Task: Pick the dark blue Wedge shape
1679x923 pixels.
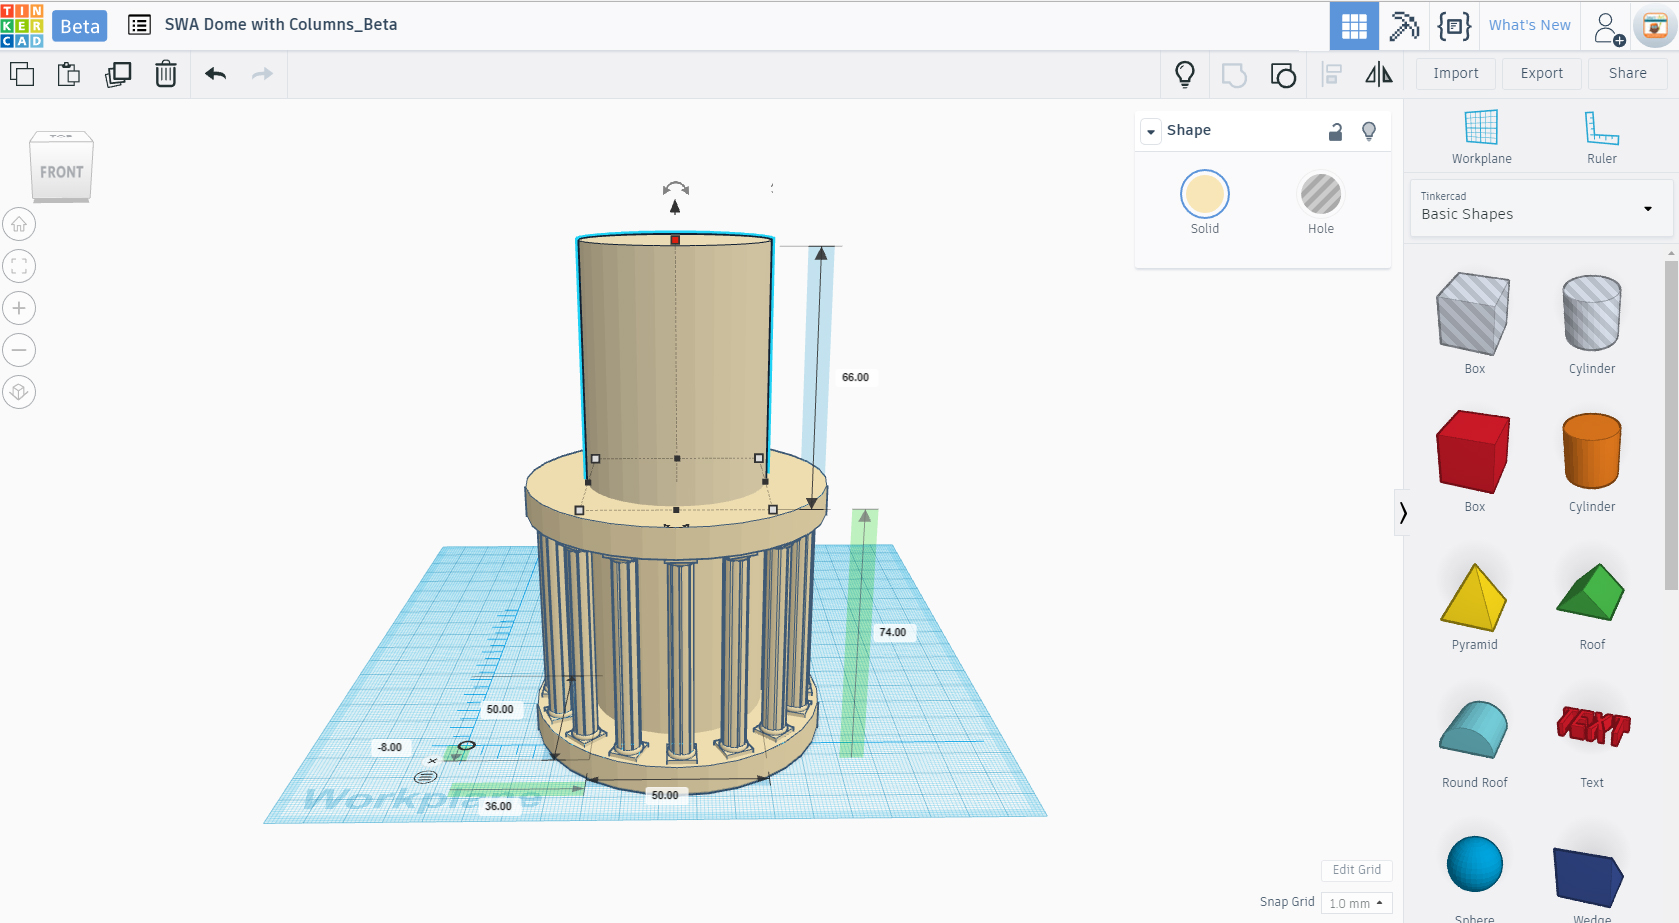Action: 1590,878
